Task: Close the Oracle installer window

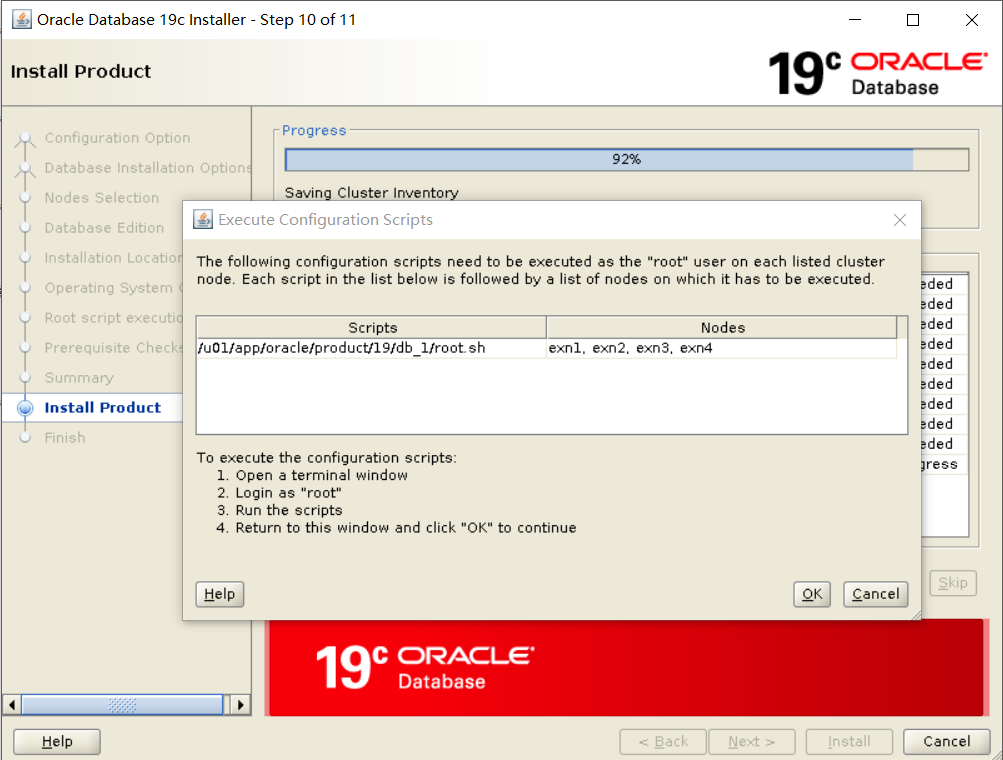Action: (972, 20)
